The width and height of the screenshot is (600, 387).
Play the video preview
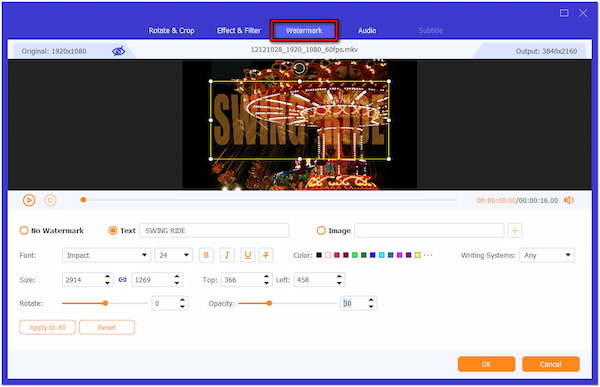tap(29, 200)
